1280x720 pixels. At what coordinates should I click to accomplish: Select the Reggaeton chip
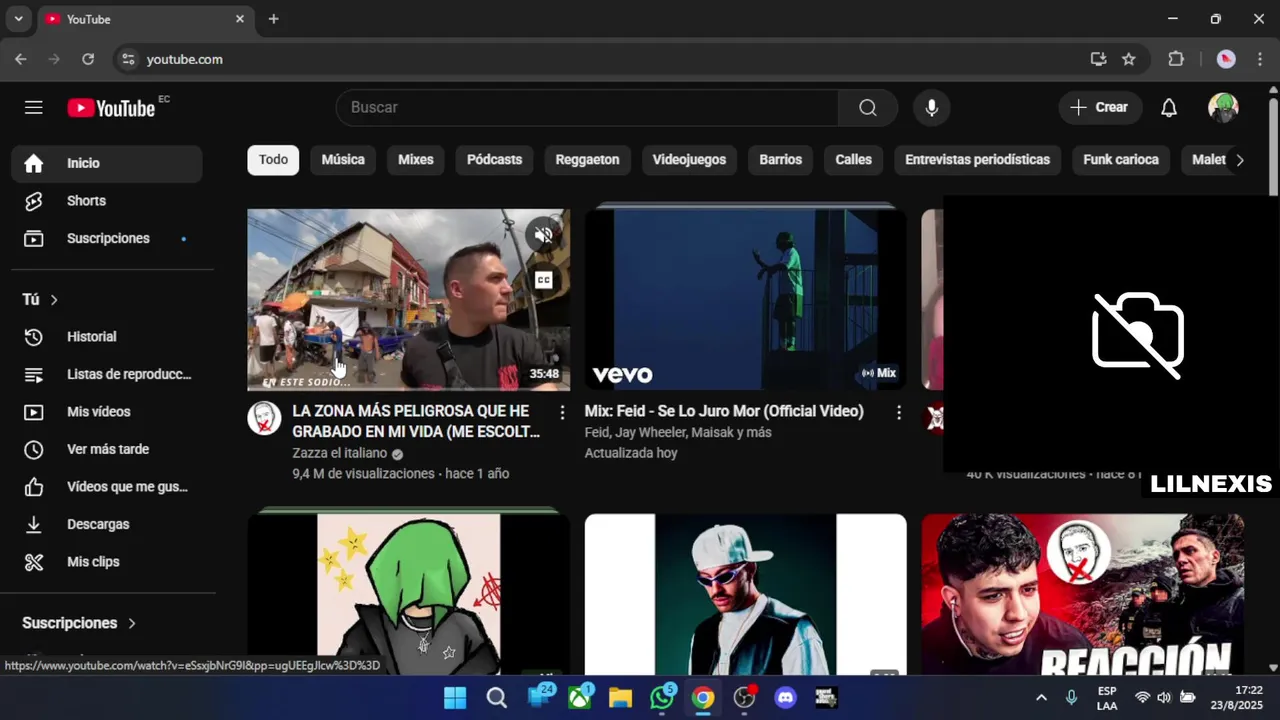[x=587, y=160]
